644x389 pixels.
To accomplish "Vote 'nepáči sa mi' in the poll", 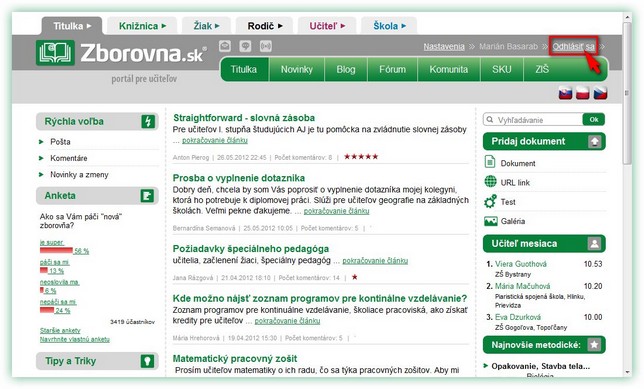I will 58,302.
